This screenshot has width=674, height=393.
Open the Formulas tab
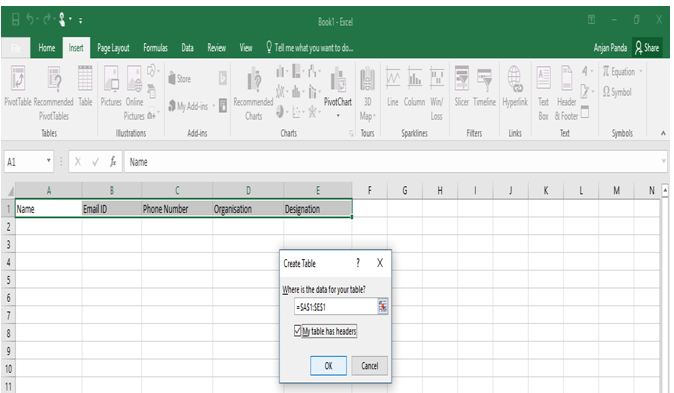click(x=155, y=48)
